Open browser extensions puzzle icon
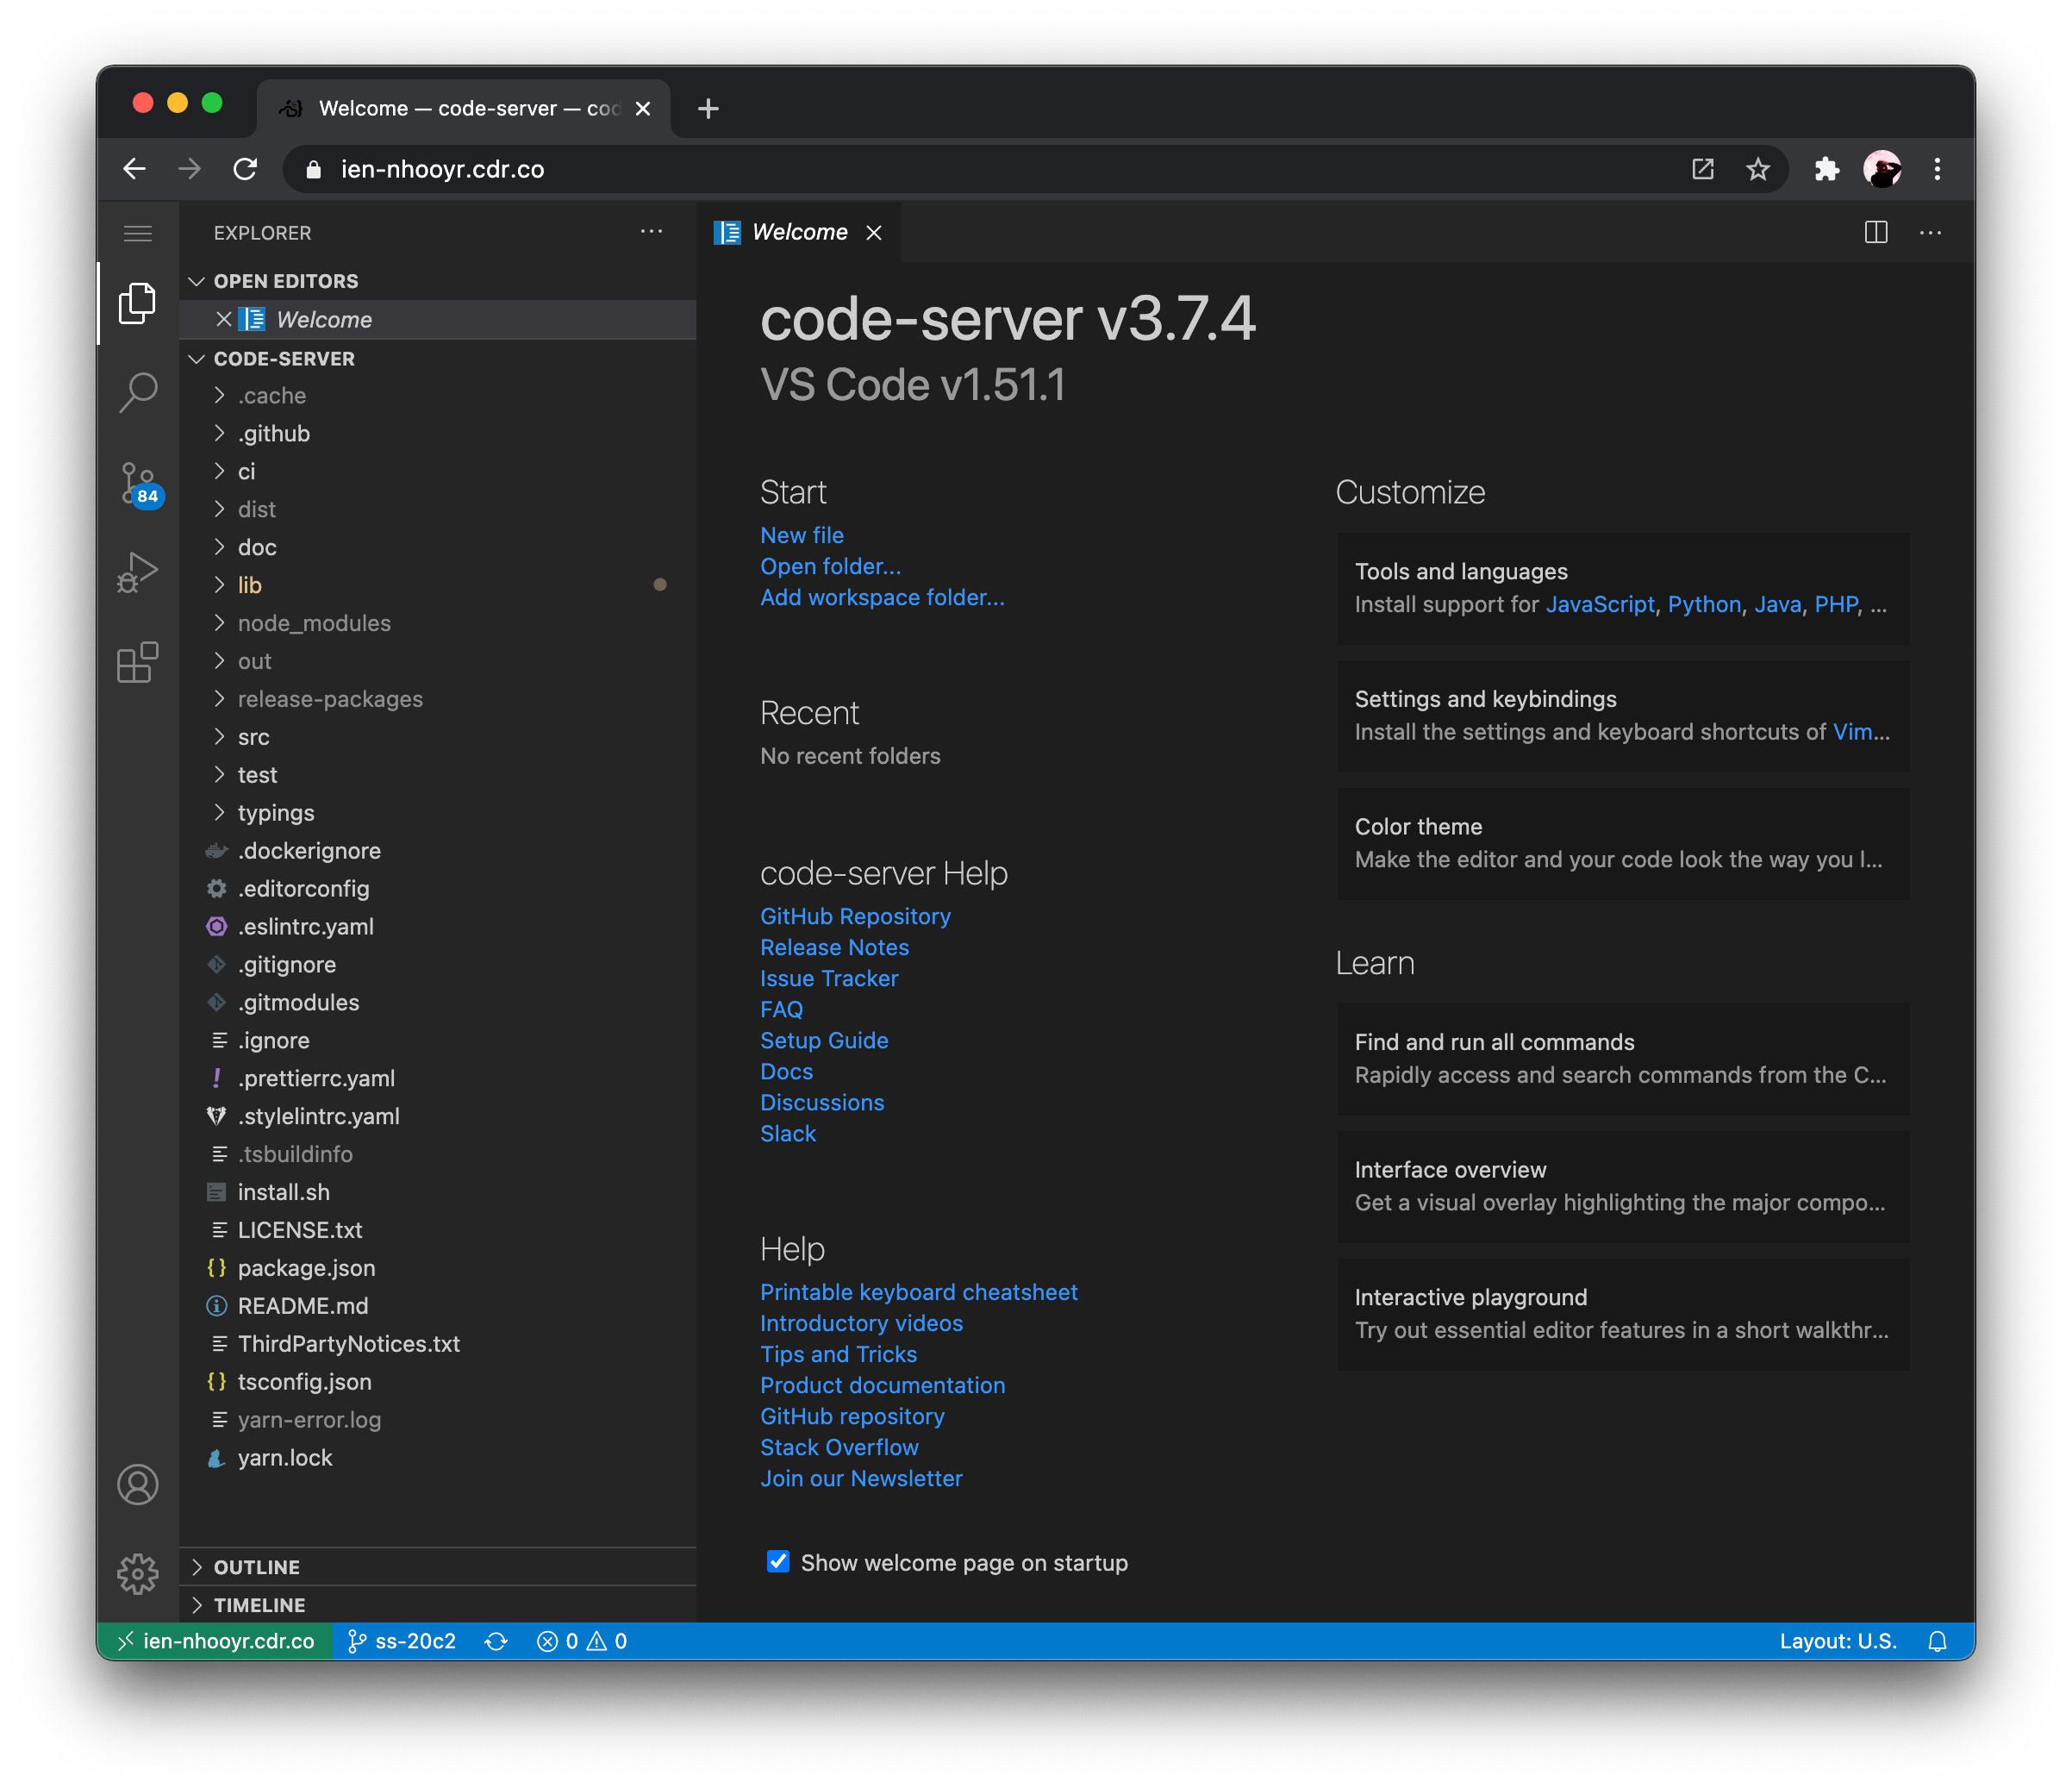This screenshot has width=2072, height=1788. (x=1826, y=169)
